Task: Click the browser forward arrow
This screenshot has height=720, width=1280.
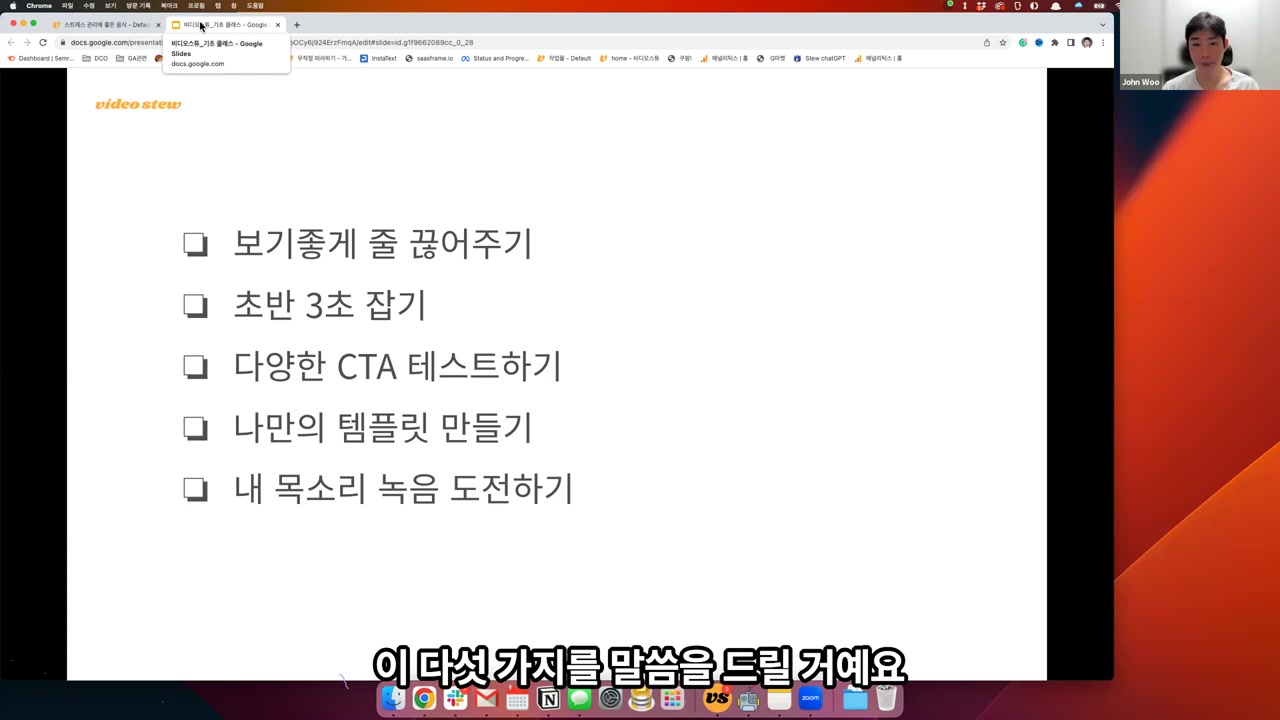Action: (x=27, y=43)
